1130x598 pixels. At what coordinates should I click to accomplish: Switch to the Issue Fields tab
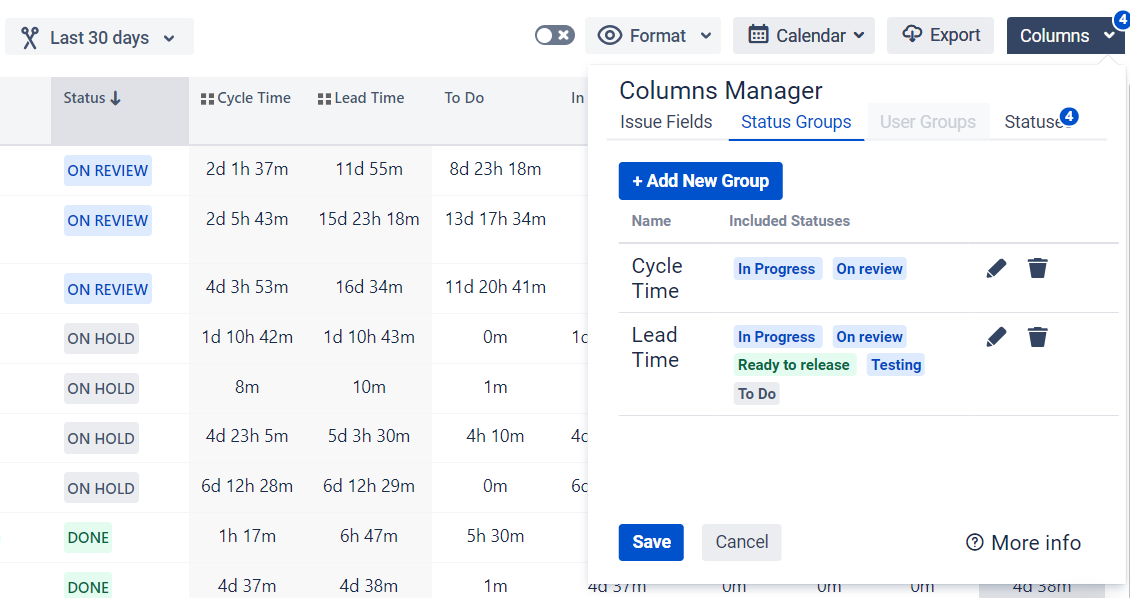pyautogui.click(x=666, y=121)
